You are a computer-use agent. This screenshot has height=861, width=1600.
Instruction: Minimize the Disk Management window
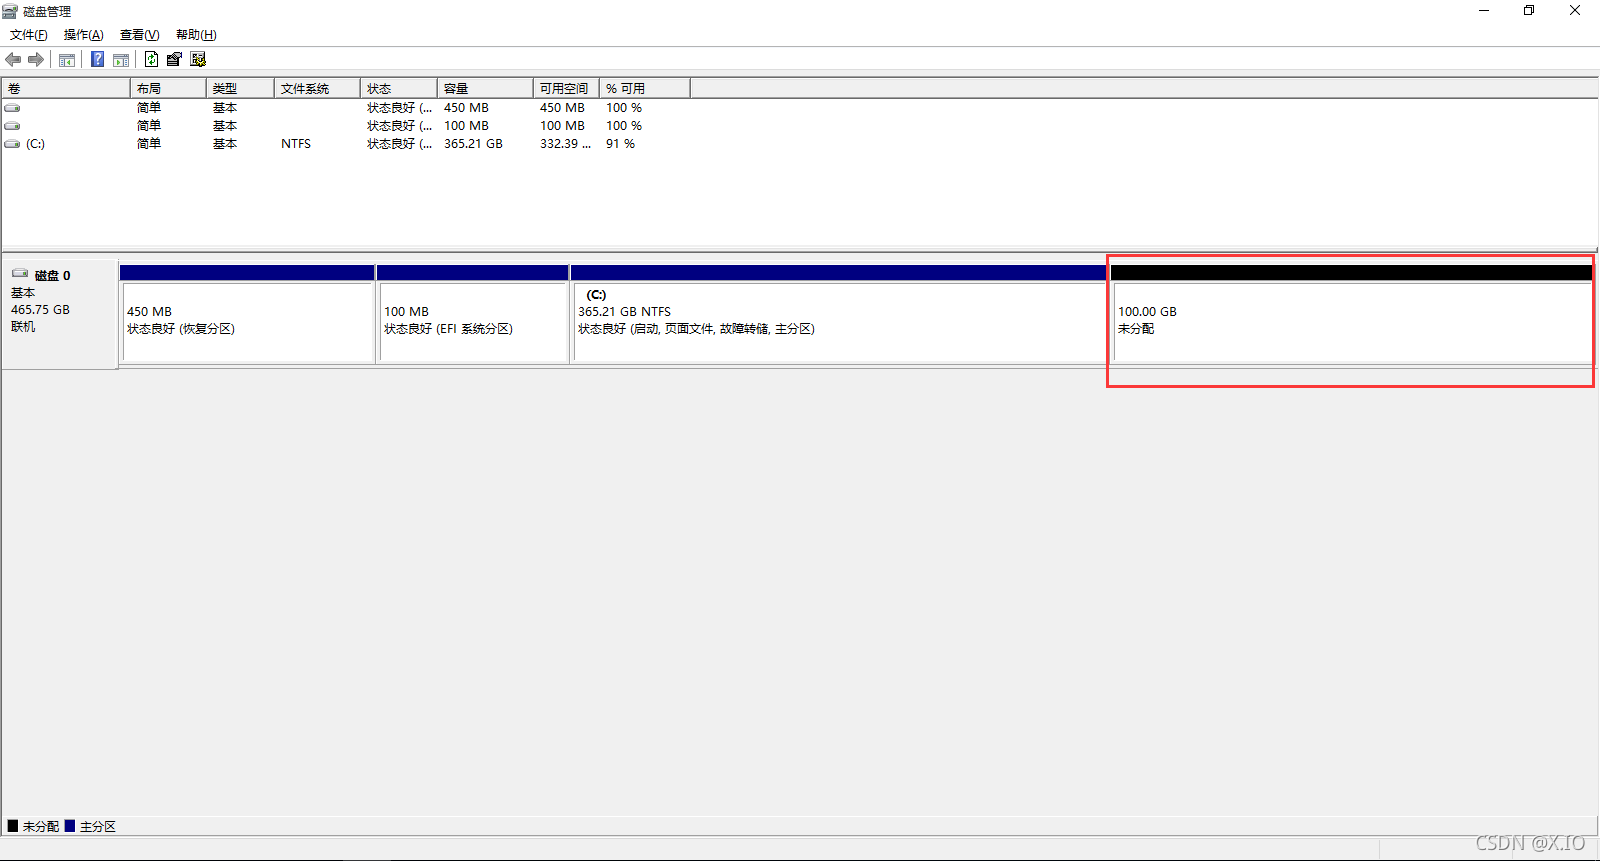[x=1484, y=11]
